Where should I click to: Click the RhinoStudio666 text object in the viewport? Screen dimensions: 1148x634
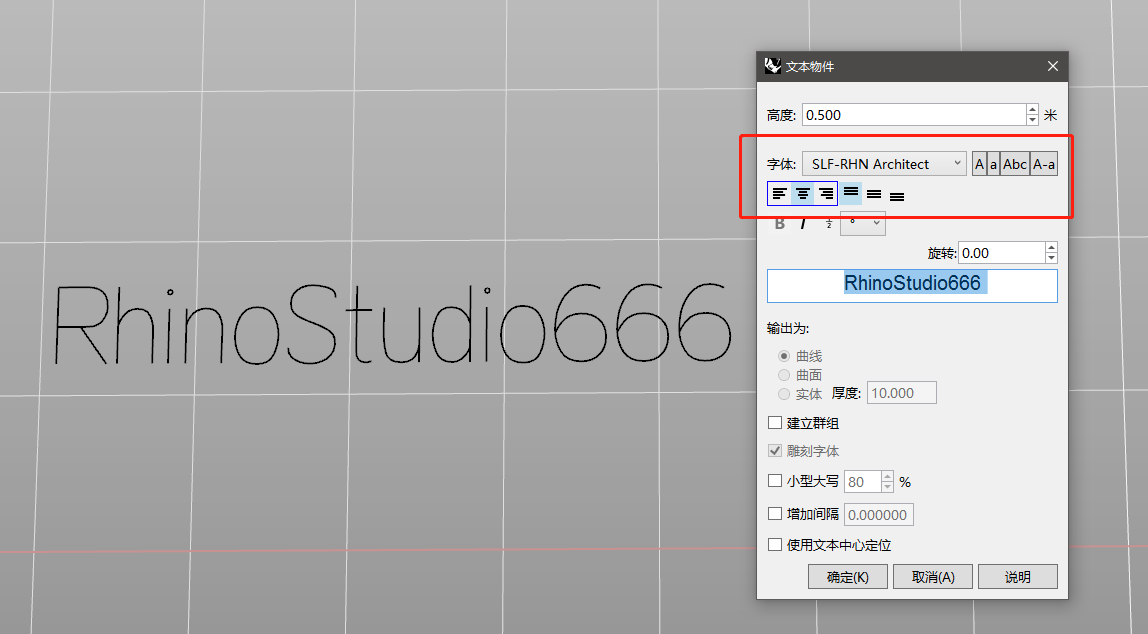pyautogui.click(x=392, y=324)
